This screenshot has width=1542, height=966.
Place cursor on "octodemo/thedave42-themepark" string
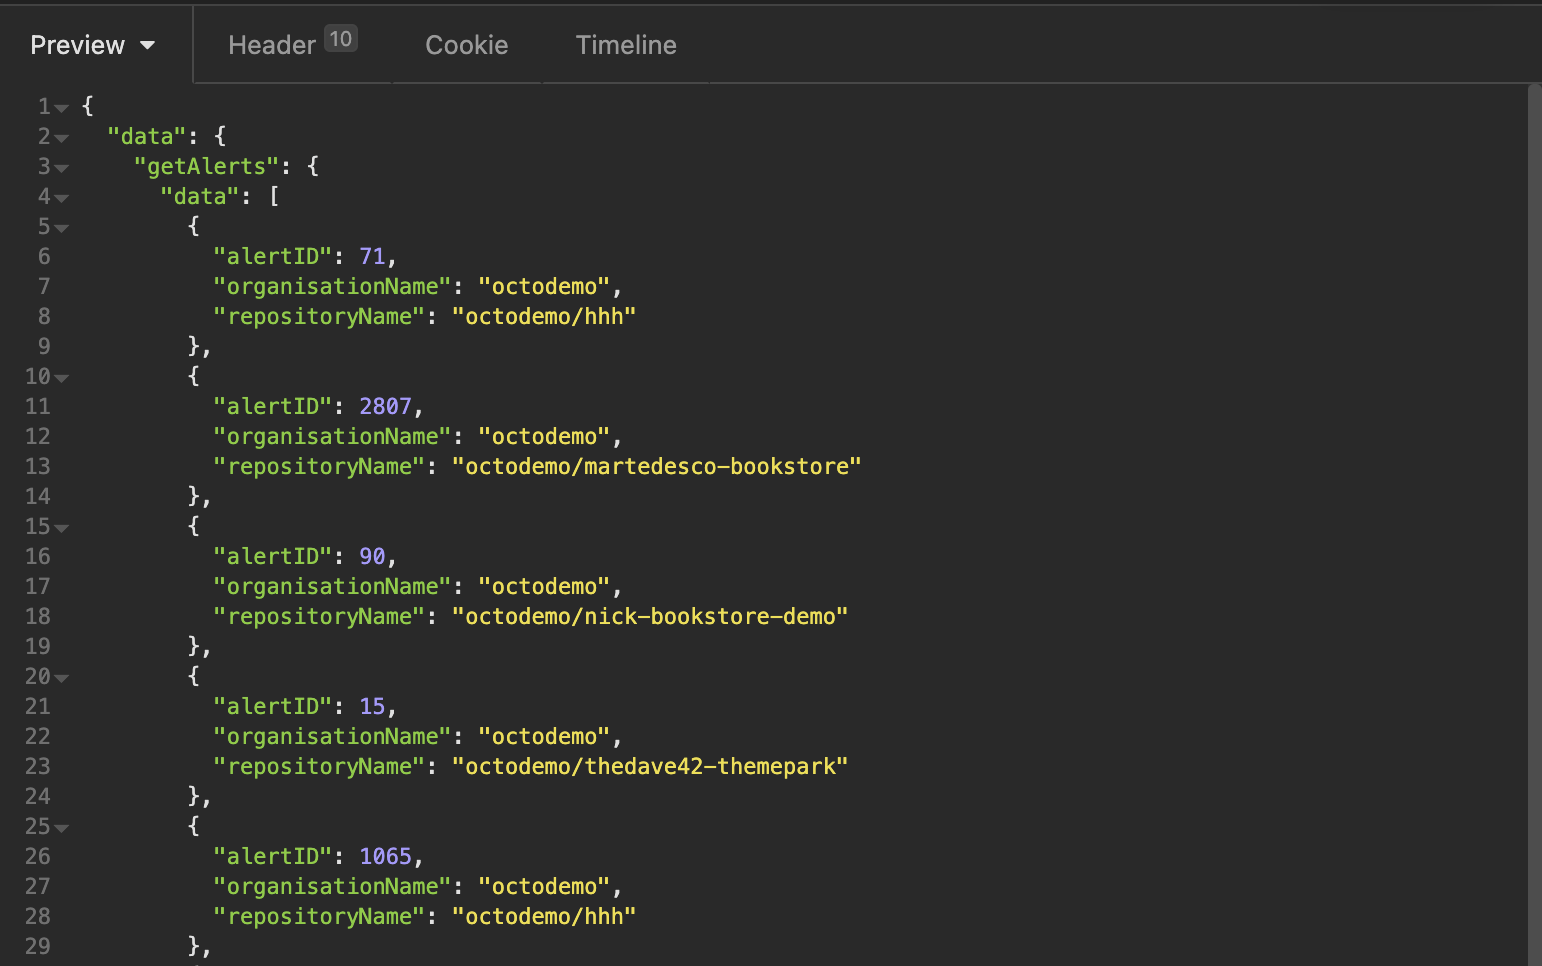(649, 766)
